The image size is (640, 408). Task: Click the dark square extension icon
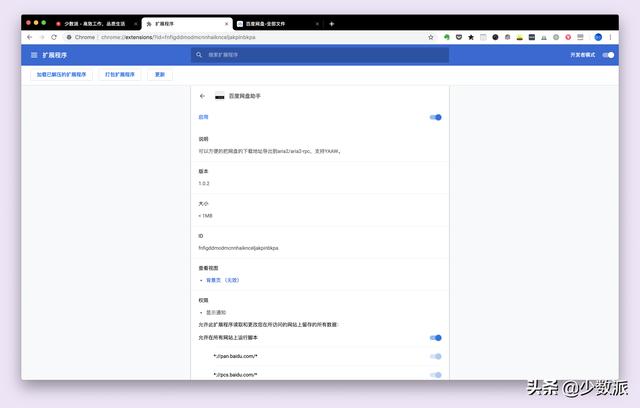point(532,37)
